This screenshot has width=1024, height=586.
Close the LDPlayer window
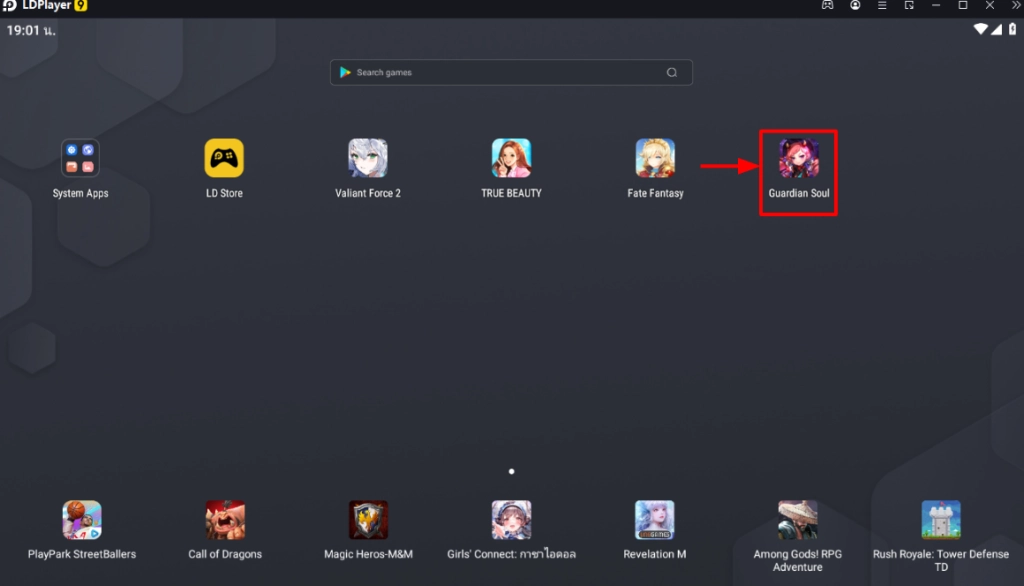[x=990, y=5]
